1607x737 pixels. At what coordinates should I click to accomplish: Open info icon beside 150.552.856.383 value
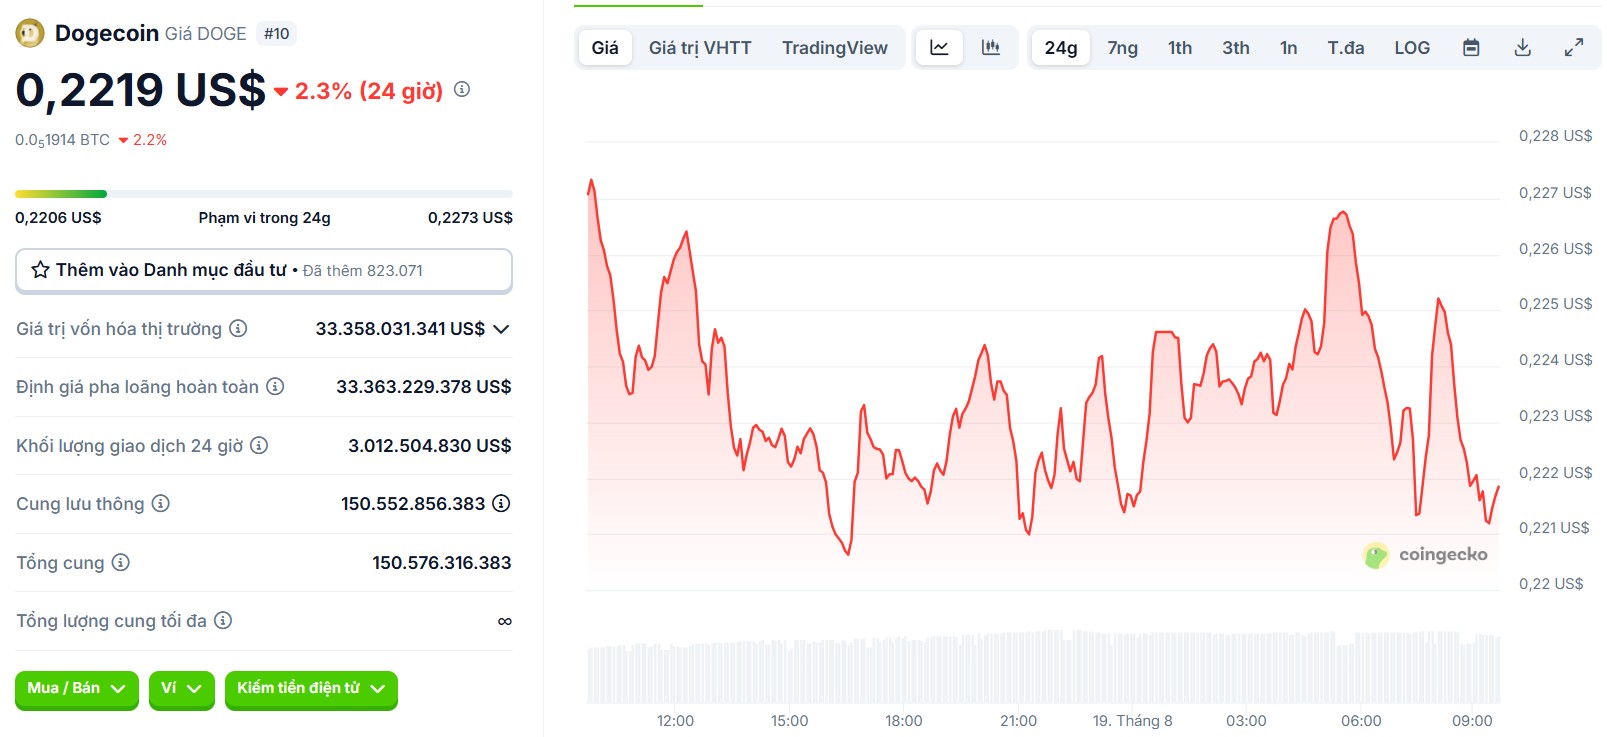pyautogui.click(x=501, y=503)
